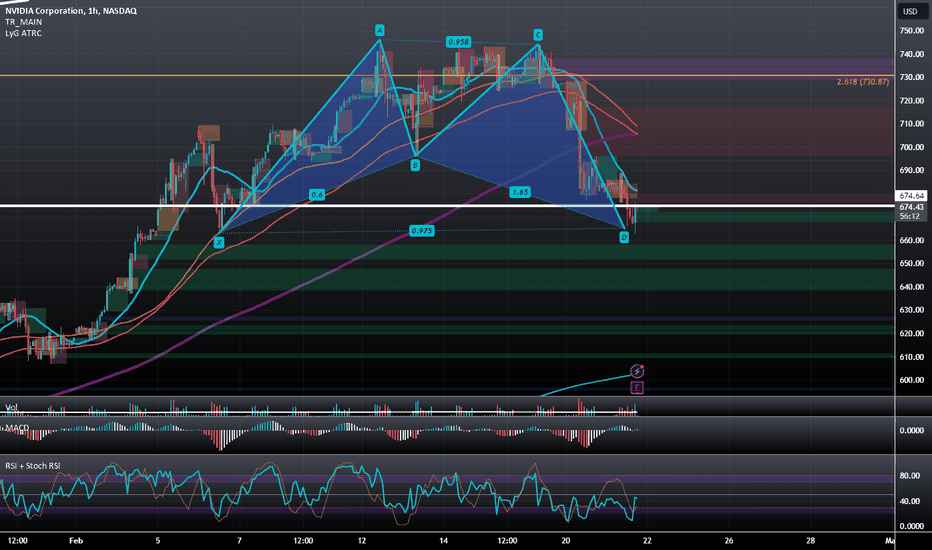Click the MACD pane 0.0000 scale value

911,430
